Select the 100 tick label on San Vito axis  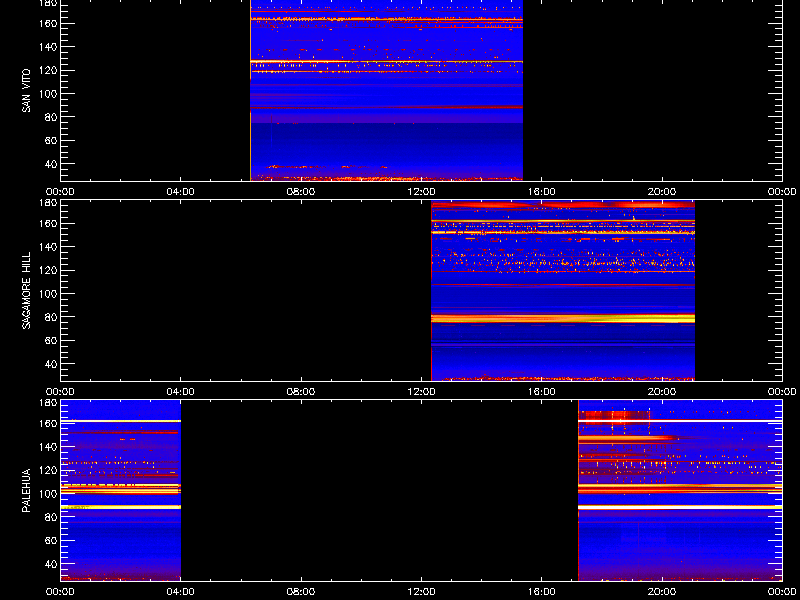click(50, 94)
